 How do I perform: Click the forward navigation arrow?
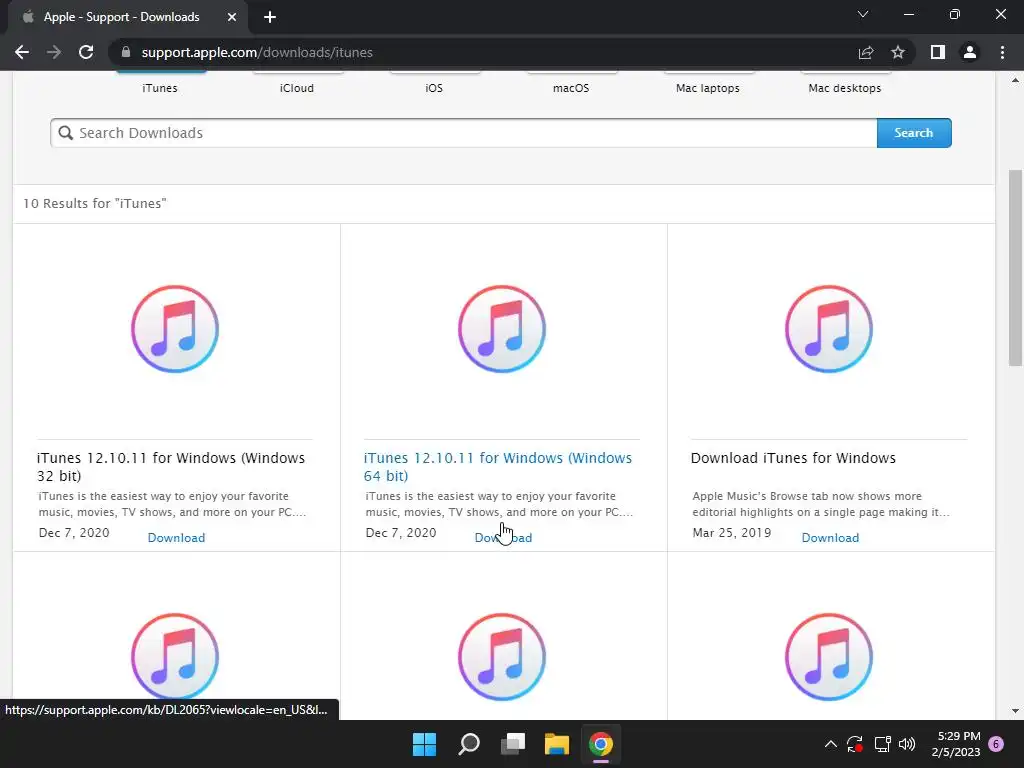pyautogui.click(x=54, y=52)
